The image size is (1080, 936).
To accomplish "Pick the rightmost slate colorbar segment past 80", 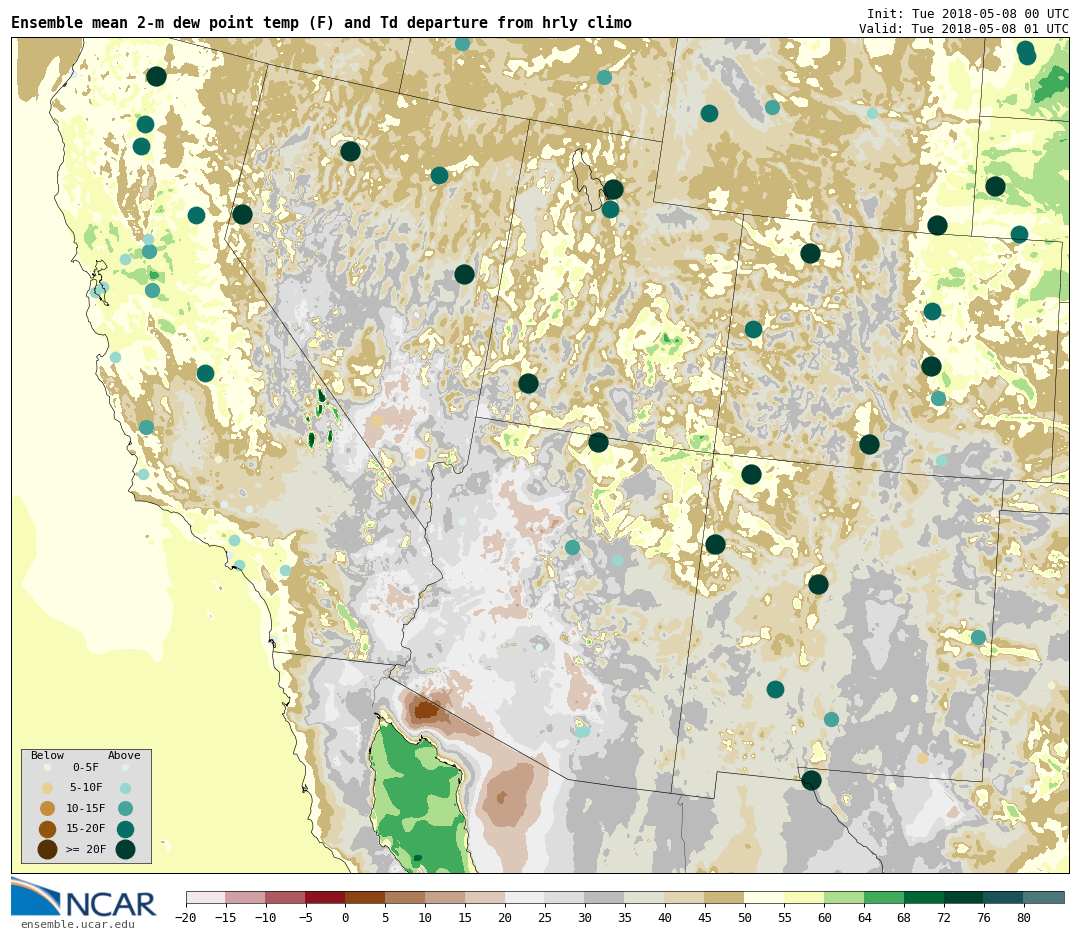I will pyautogui.click(x=1044, y=898).
